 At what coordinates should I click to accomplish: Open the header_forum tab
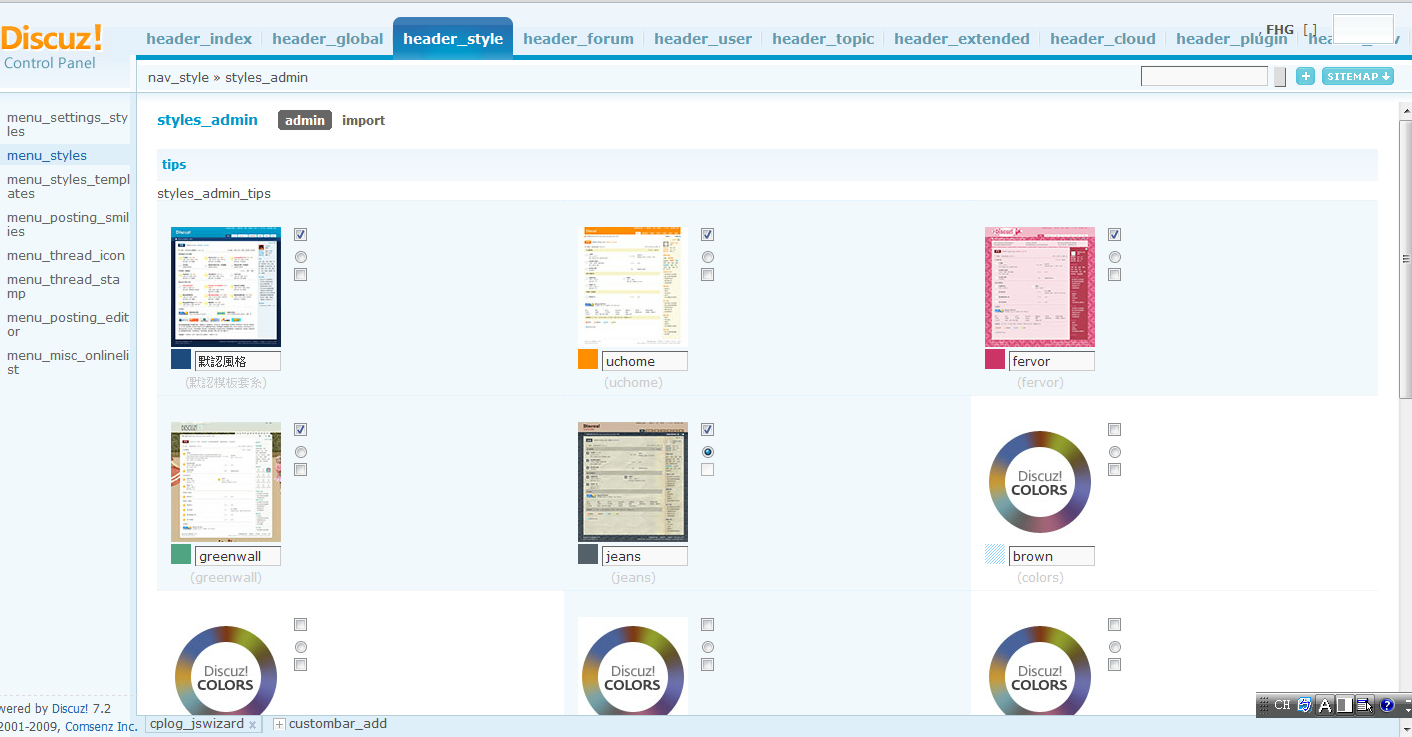click(578, 39)
